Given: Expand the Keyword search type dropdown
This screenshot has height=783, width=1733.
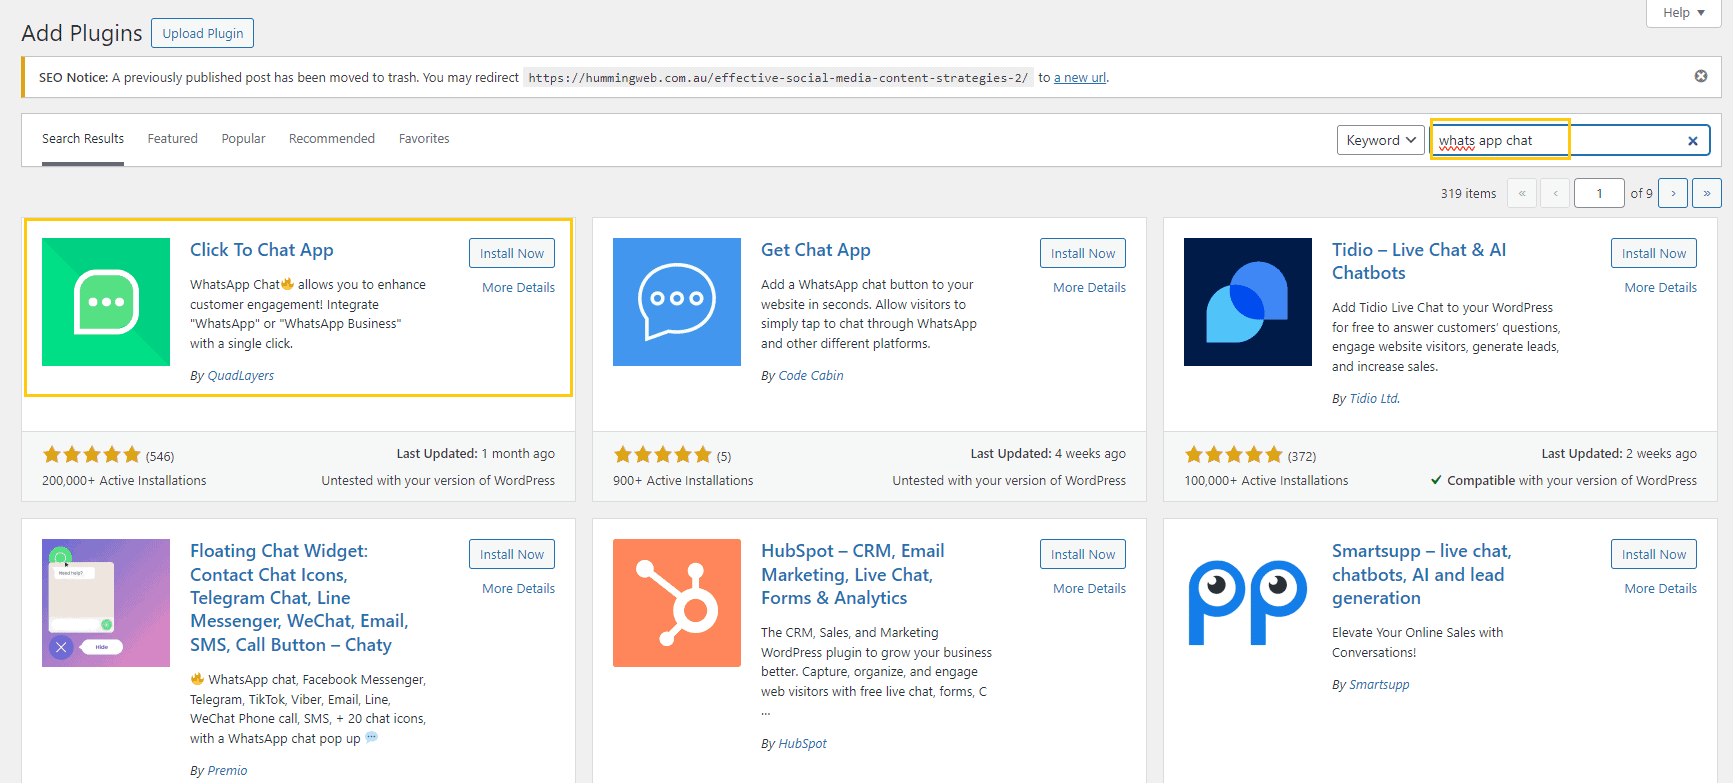Looking at the screenshot, I should [x=1380, y=140].
